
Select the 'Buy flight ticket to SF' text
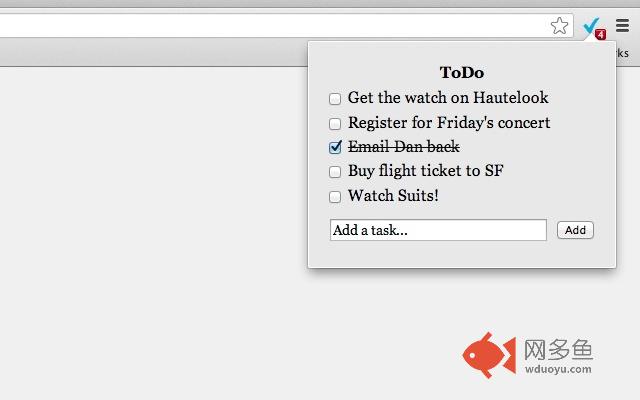click(425, 171)
